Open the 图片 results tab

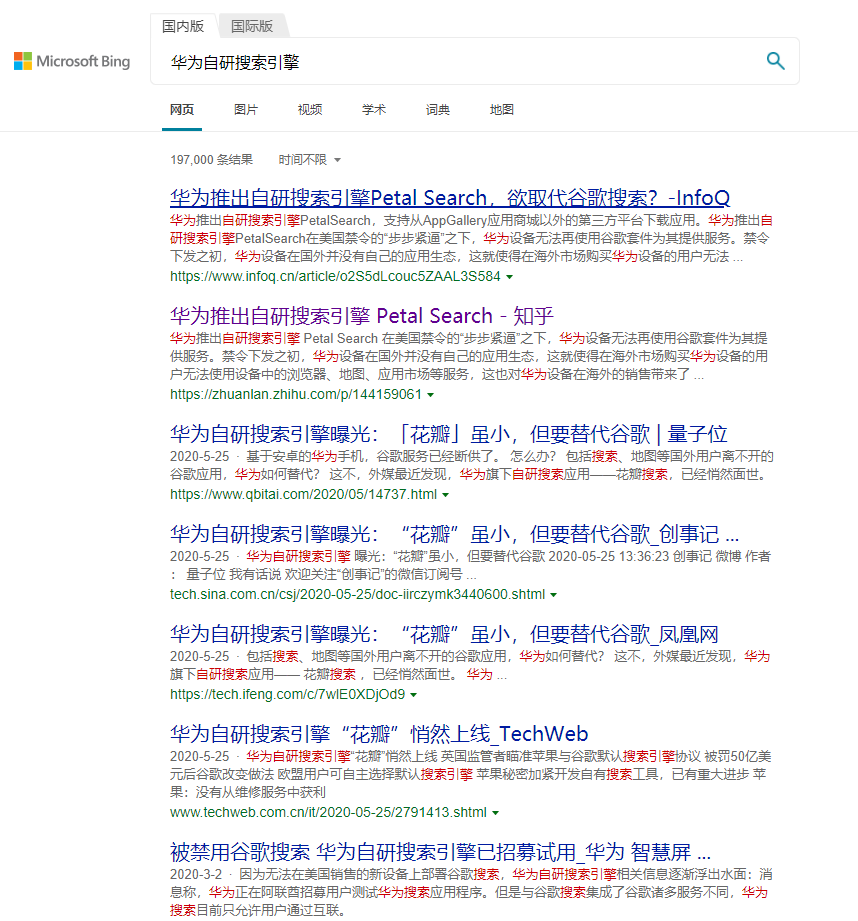(x=245, y=110)
